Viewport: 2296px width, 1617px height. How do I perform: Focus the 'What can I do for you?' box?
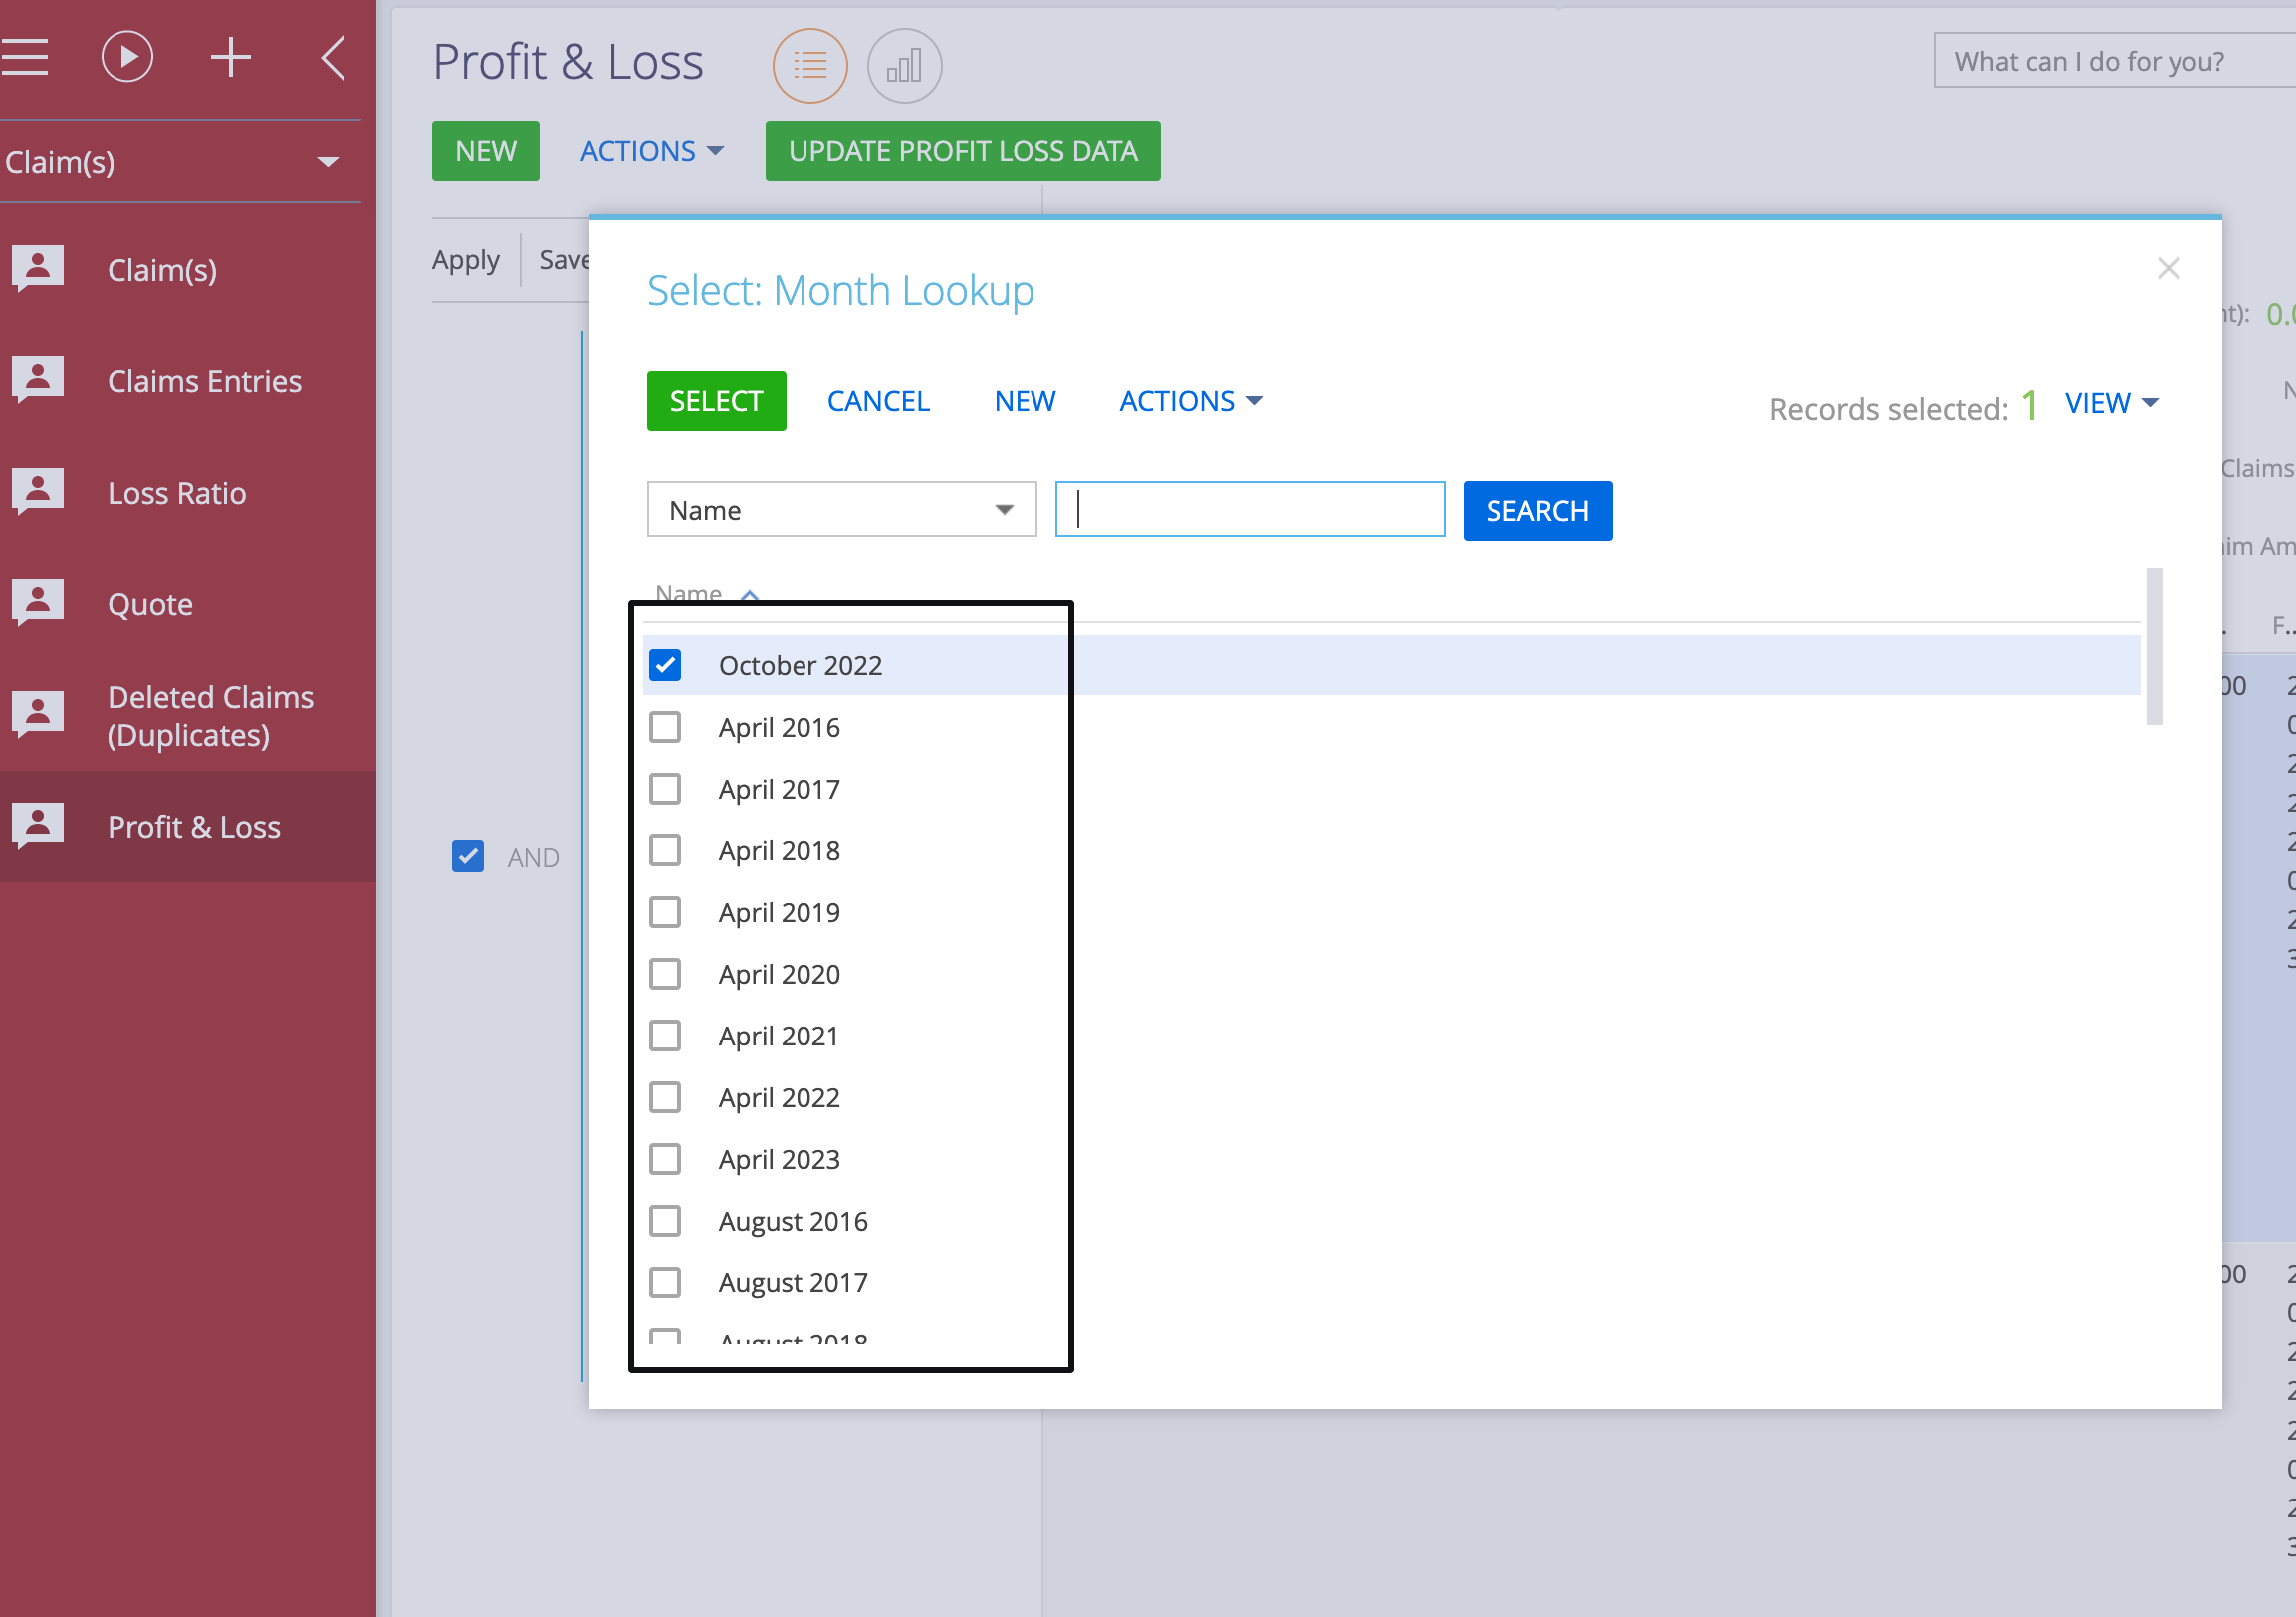(2114, 61)
